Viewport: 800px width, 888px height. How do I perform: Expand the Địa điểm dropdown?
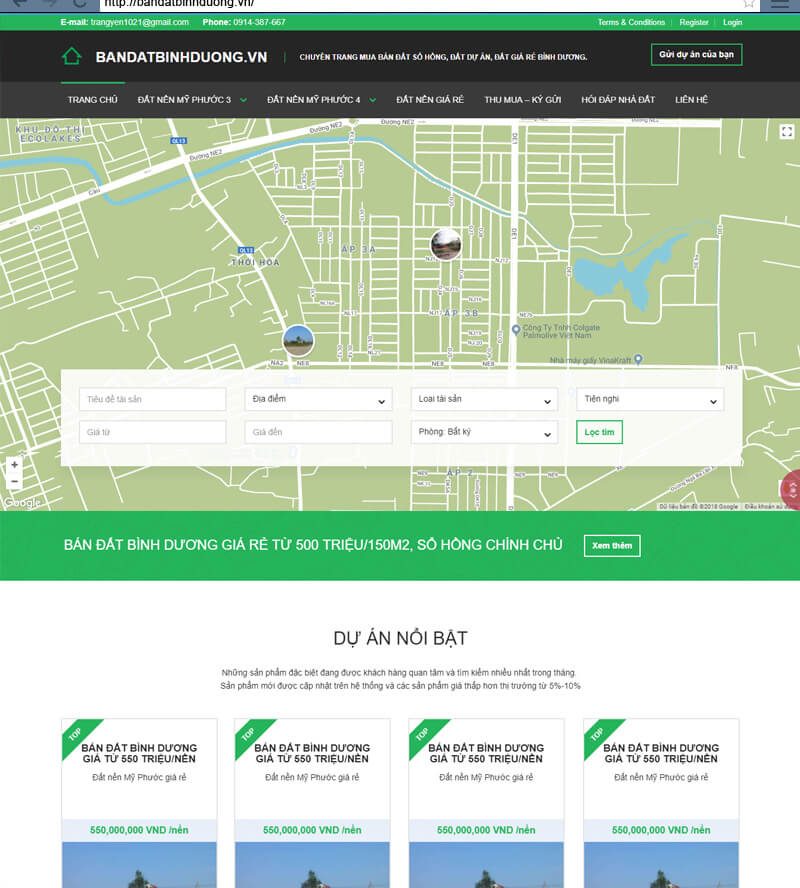[x=318, y=400]
